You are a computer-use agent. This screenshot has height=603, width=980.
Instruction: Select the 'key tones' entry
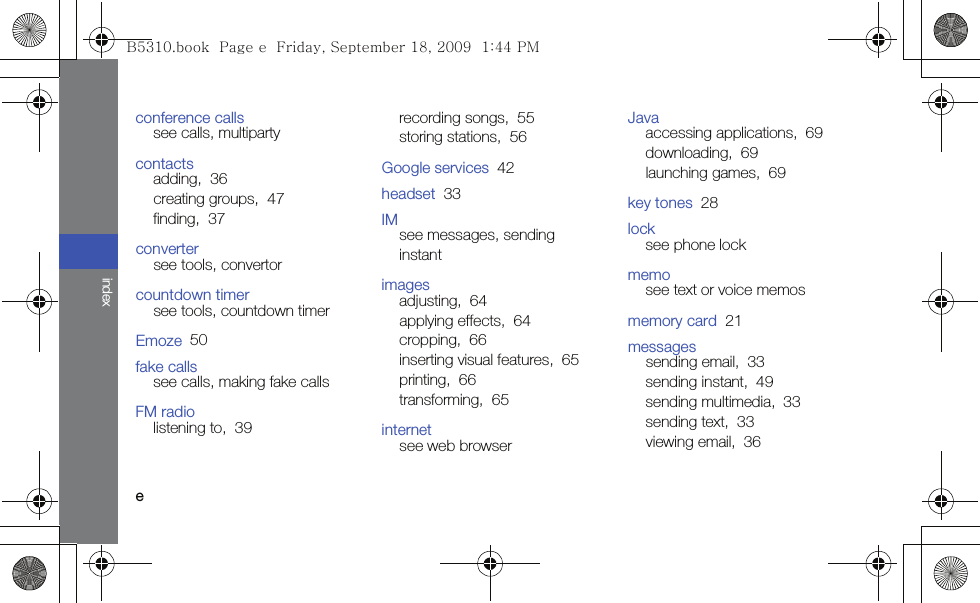(660, 202)
